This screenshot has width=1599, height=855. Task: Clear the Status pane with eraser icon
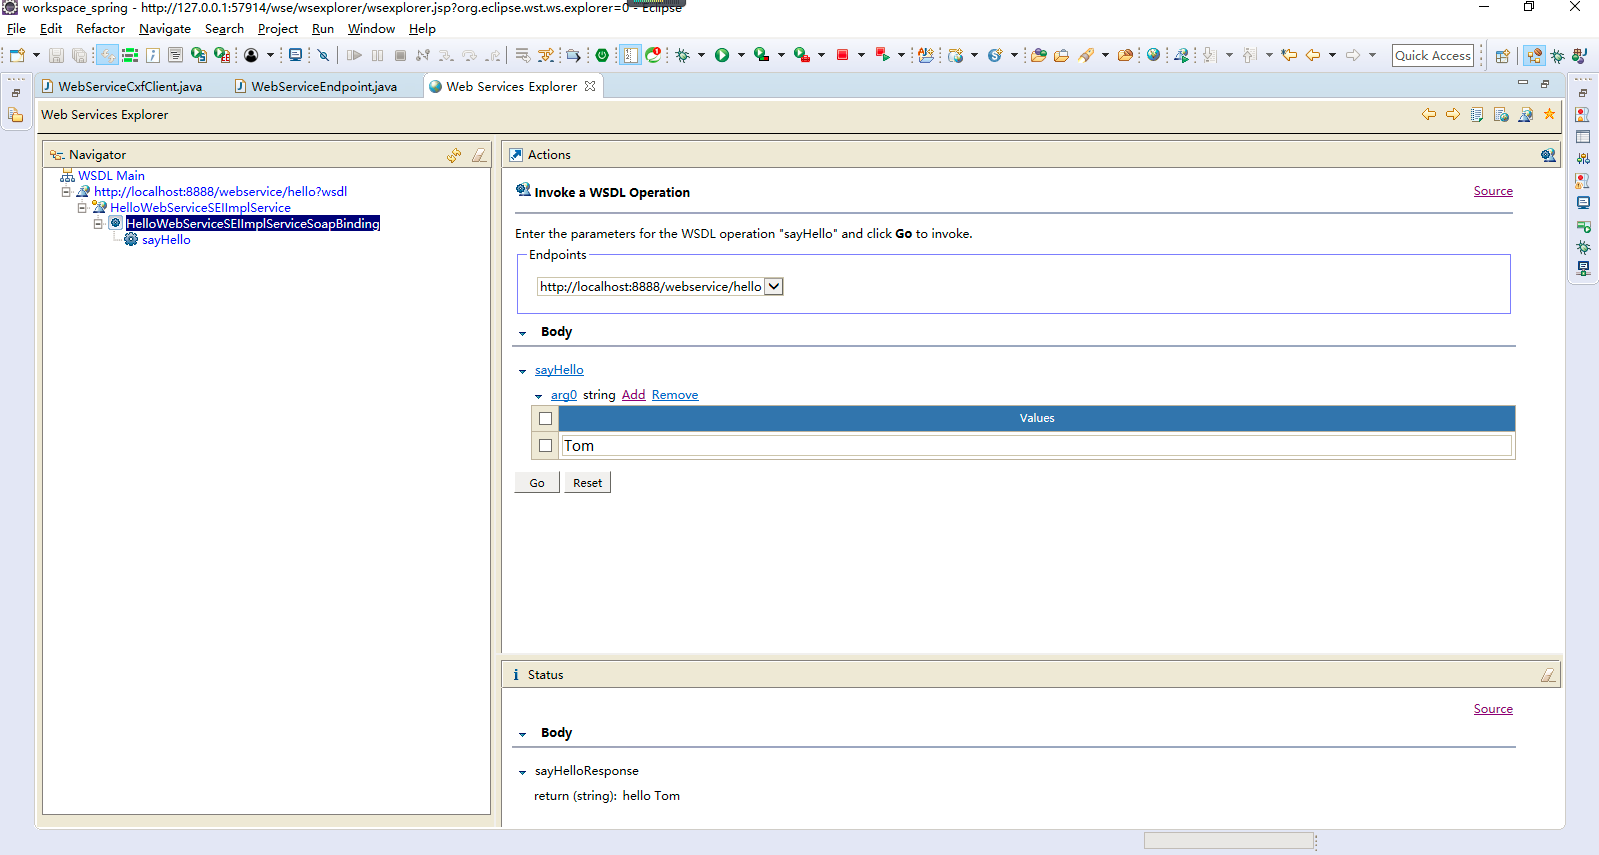tap(1548, 675)
